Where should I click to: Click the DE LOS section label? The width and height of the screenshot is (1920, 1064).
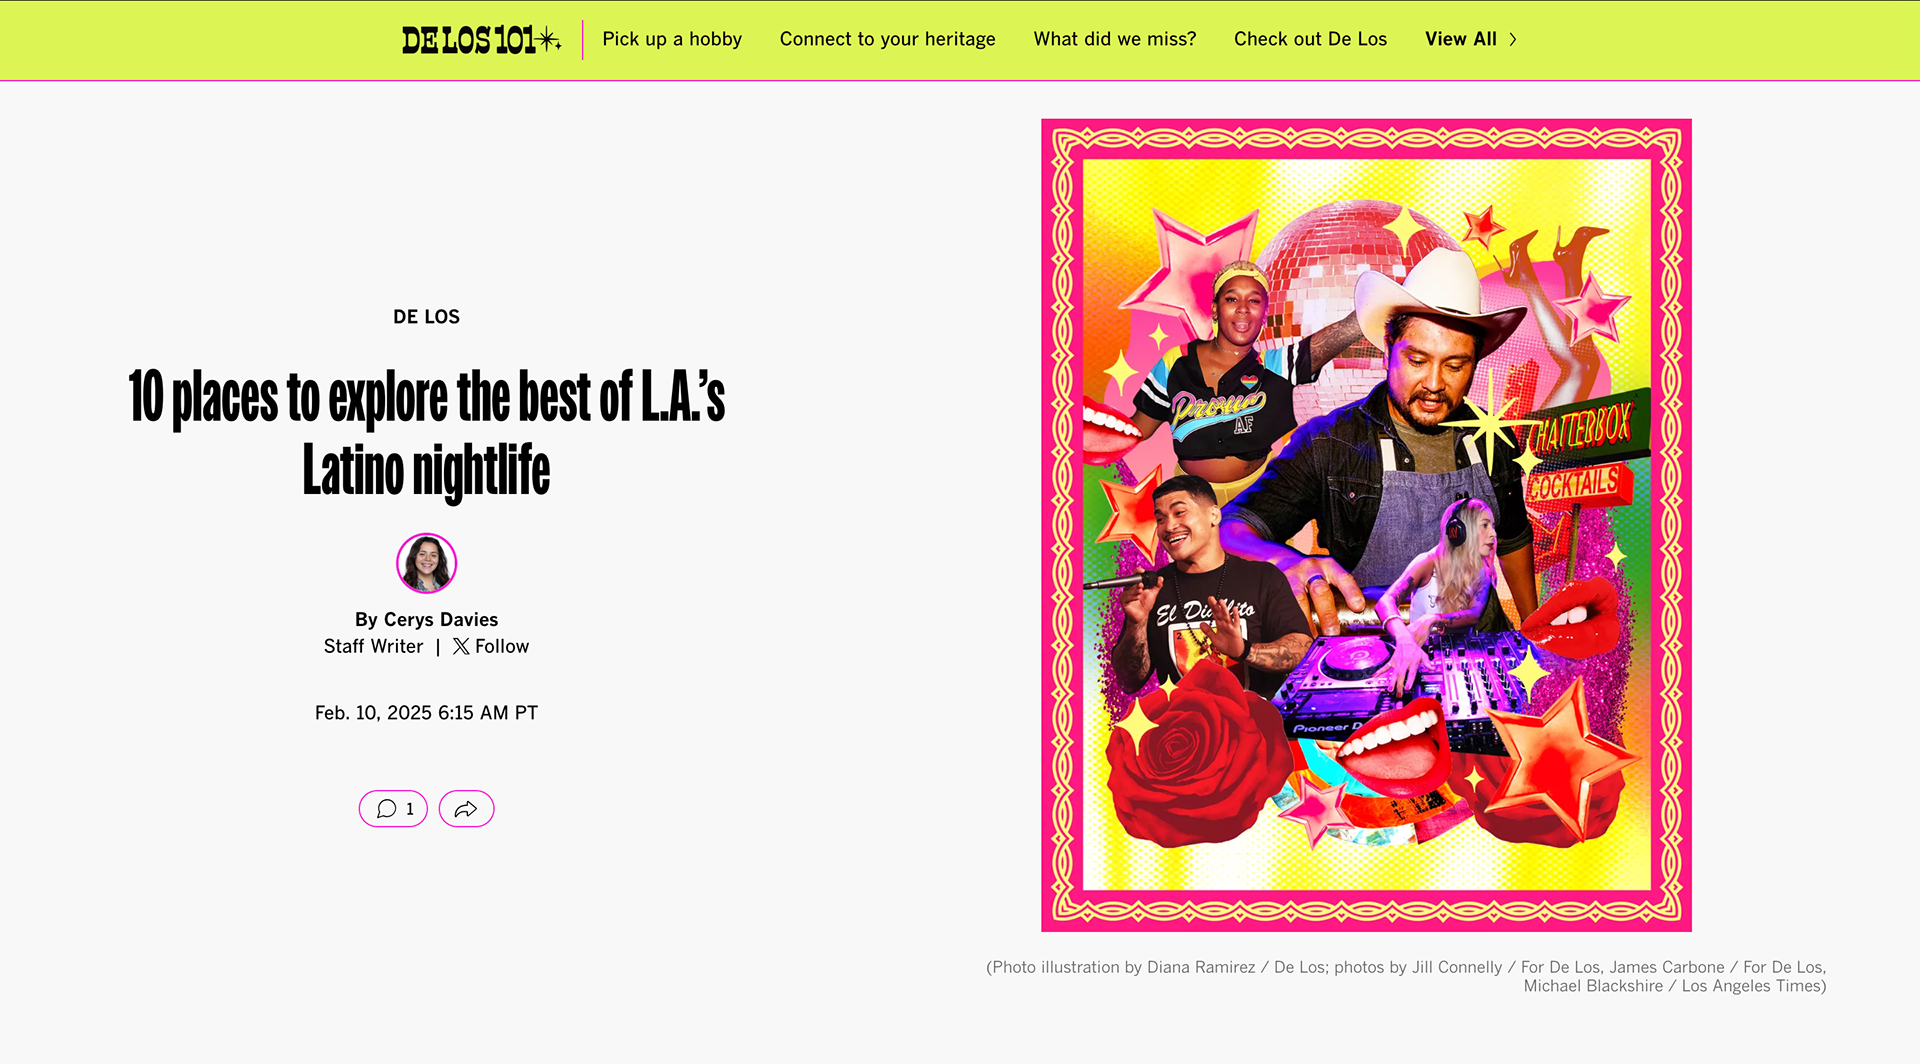tap(427, 317)
